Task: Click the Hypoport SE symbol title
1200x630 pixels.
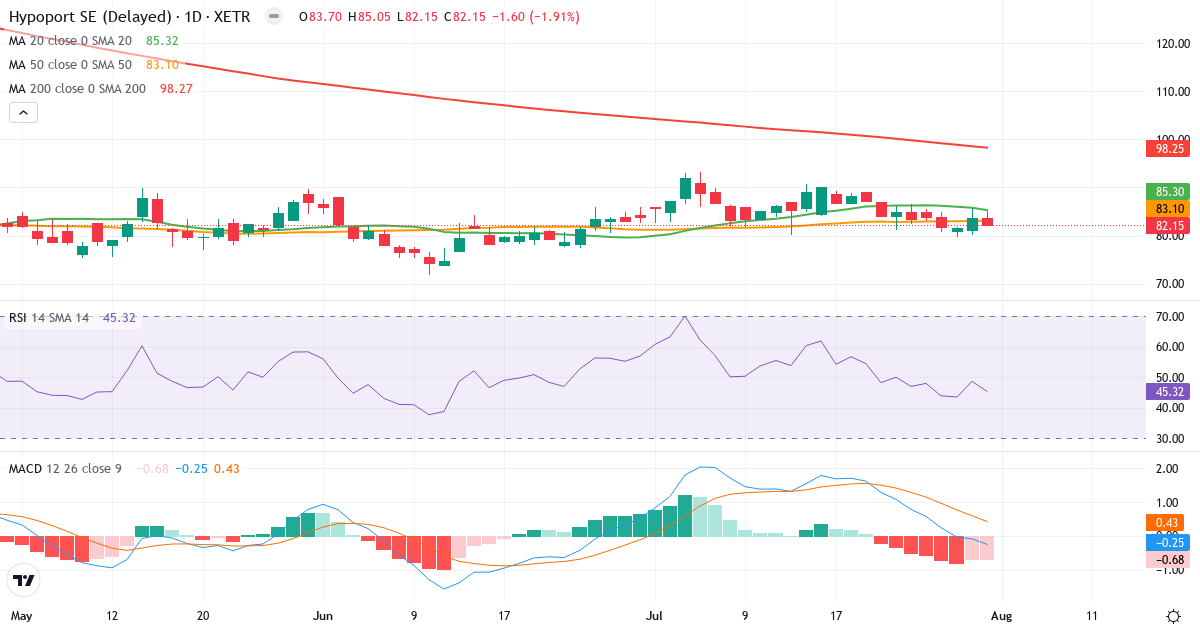Action: pyautogui.click(x=131, y=17)
